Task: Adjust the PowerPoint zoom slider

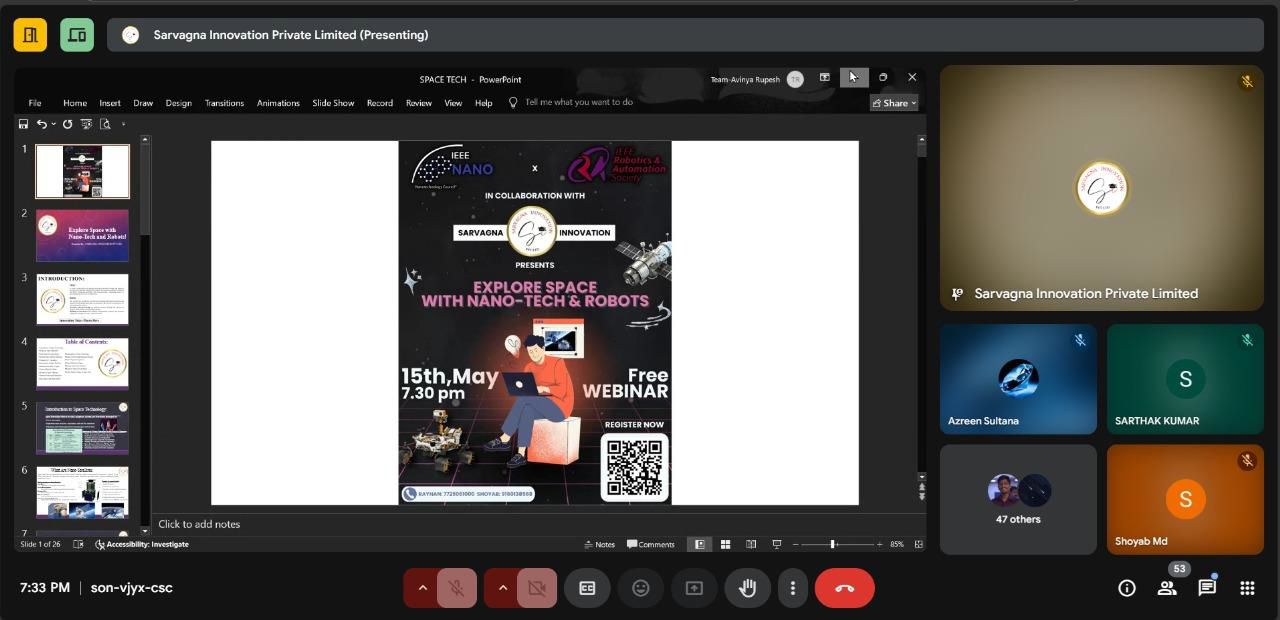Action: [832, 544]
